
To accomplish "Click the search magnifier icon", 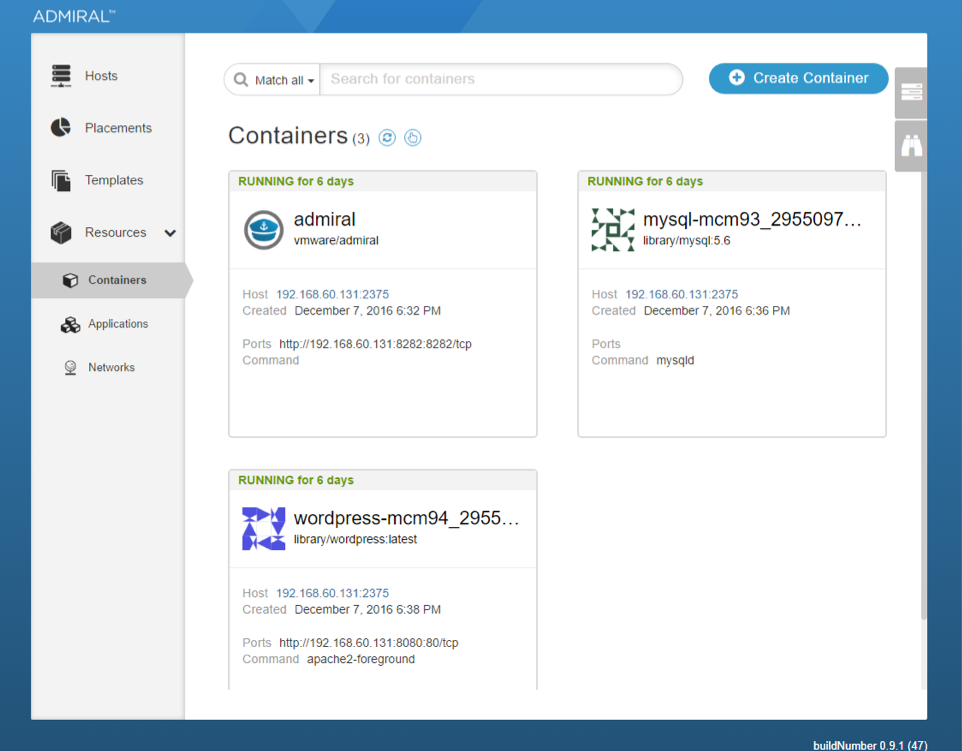I will point(241,80).
